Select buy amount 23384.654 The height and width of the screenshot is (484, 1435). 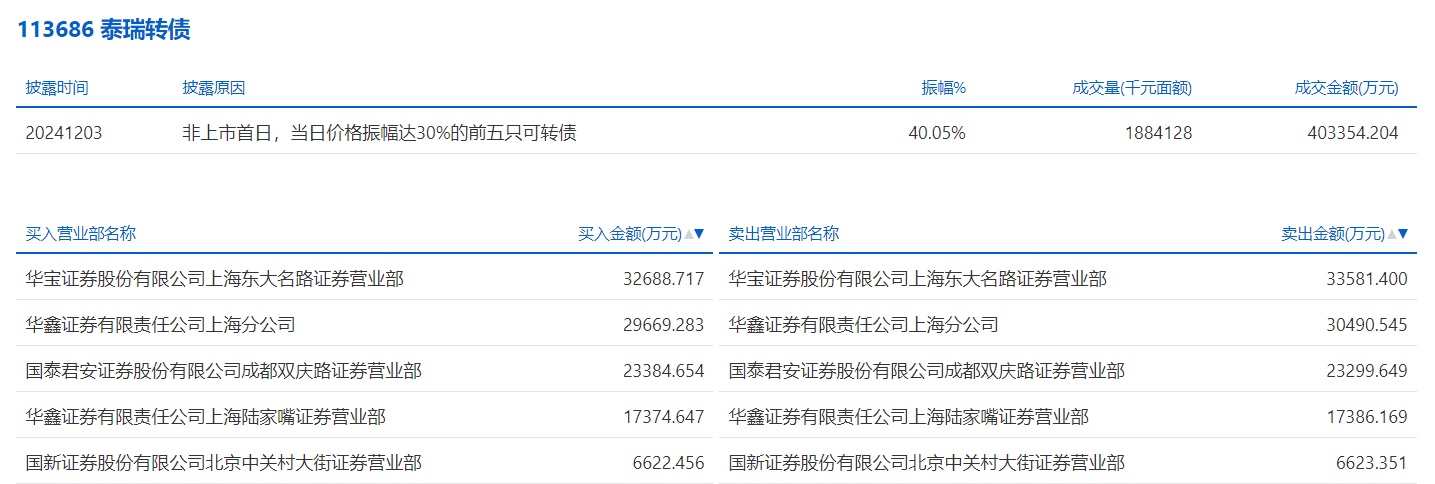pyautogui.click(x=664, y=371)
